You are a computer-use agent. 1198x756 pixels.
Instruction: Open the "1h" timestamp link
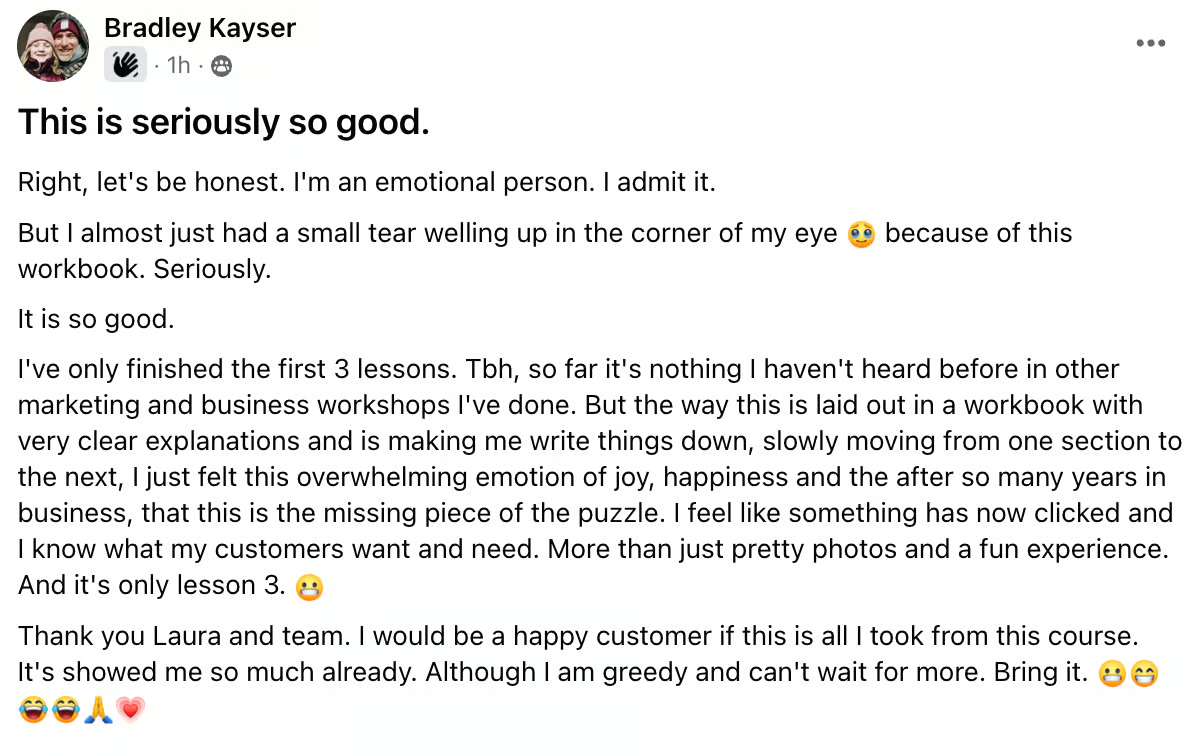point(178,66)
